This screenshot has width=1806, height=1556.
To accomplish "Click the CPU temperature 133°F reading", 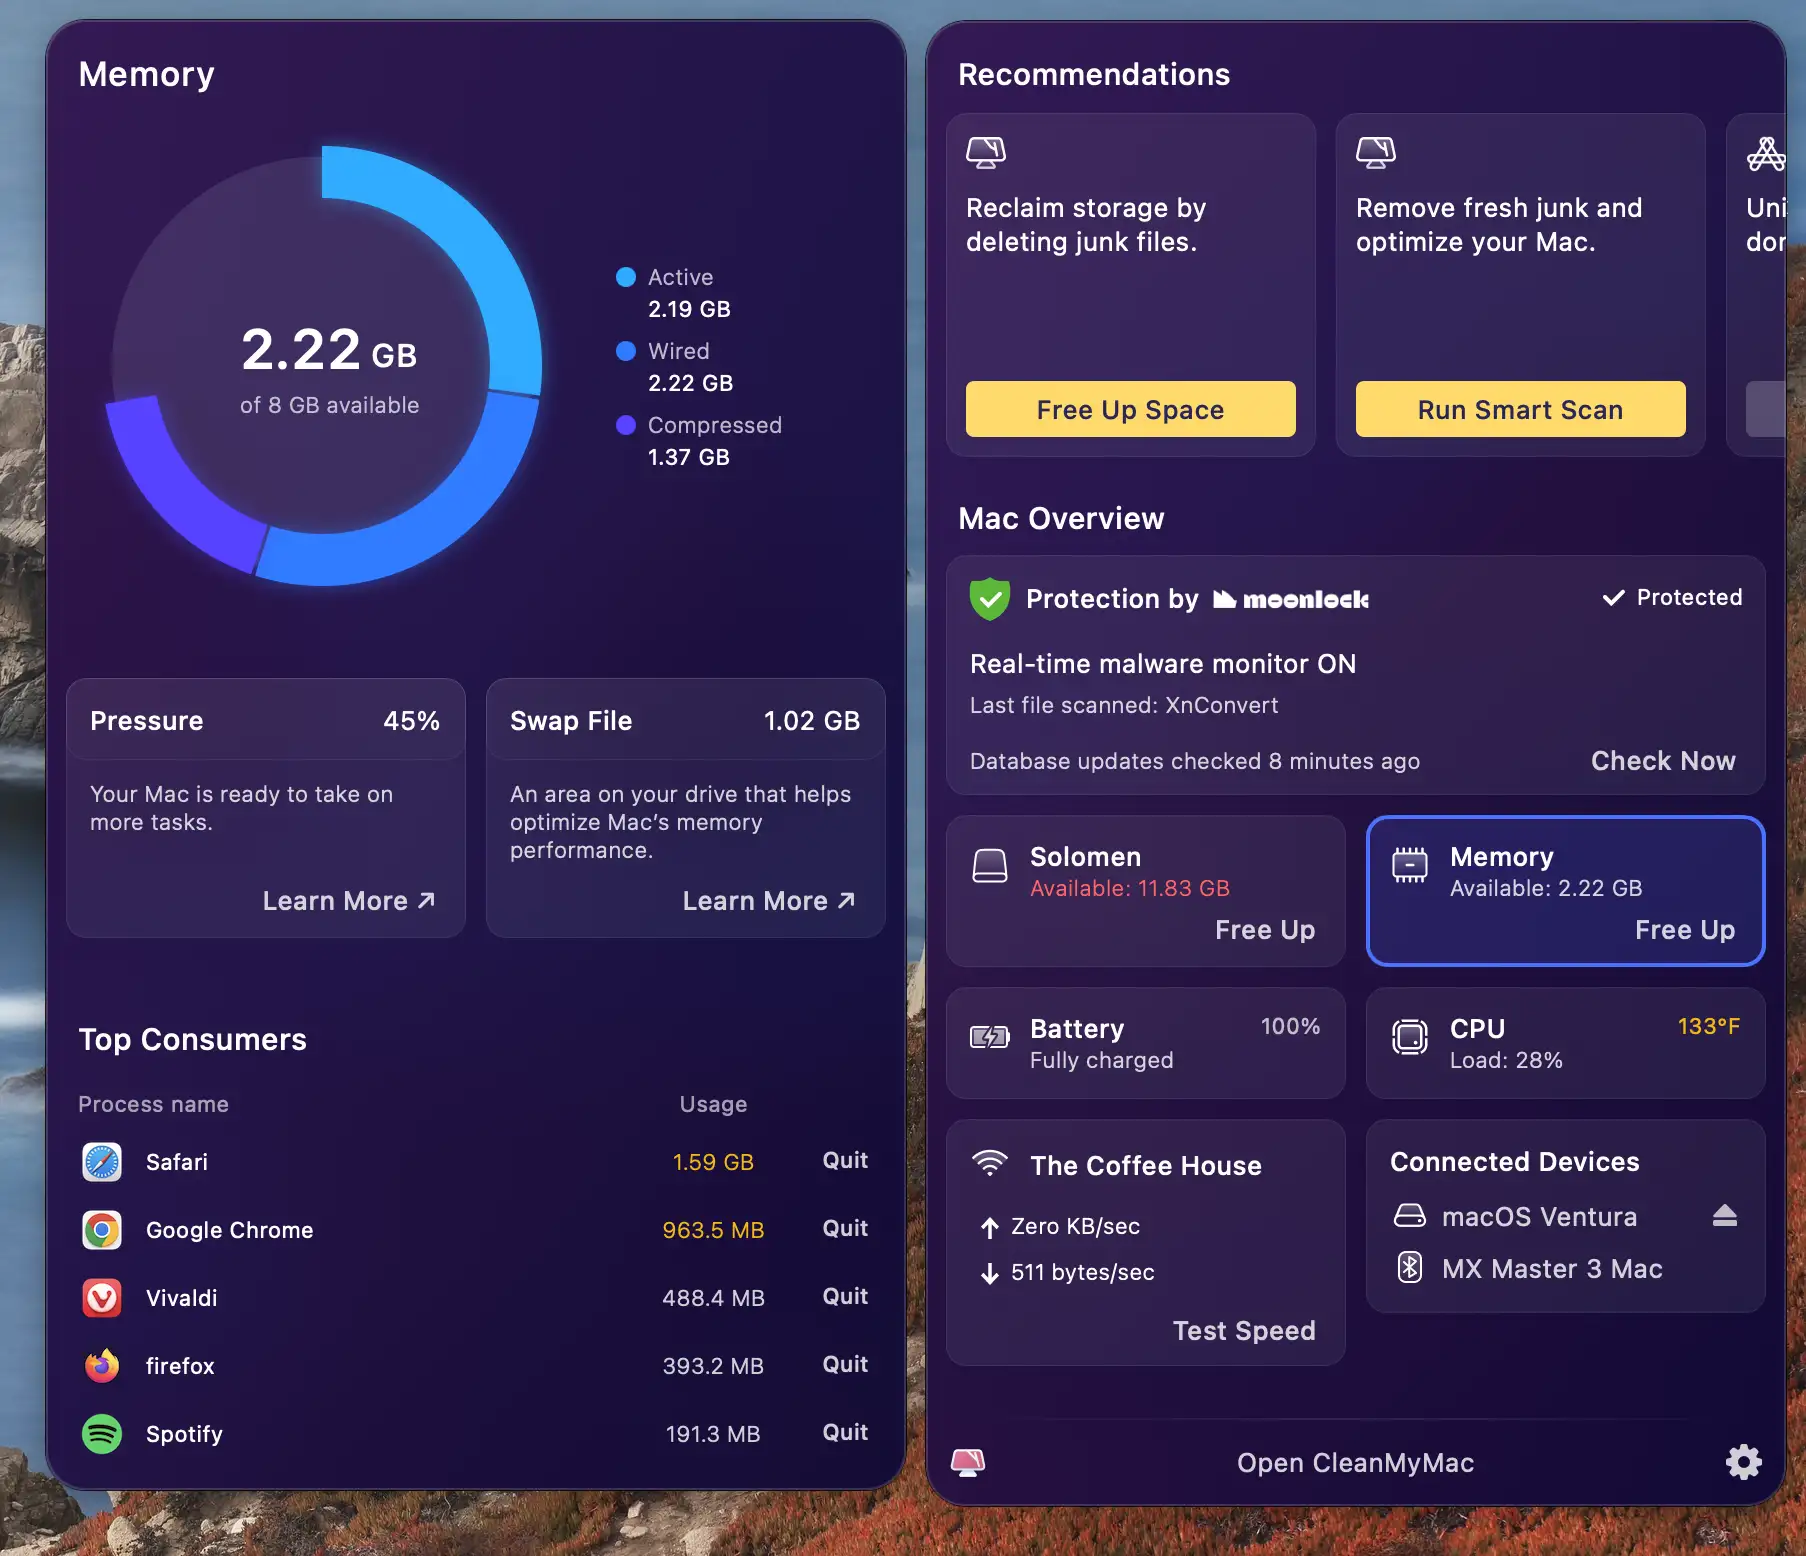I will click(1708, 1027).
